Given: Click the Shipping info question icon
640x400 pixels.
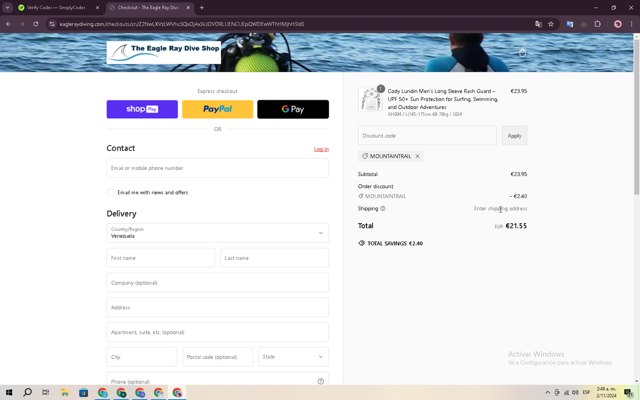Looking at the screenshot, I should coord(383,209).
